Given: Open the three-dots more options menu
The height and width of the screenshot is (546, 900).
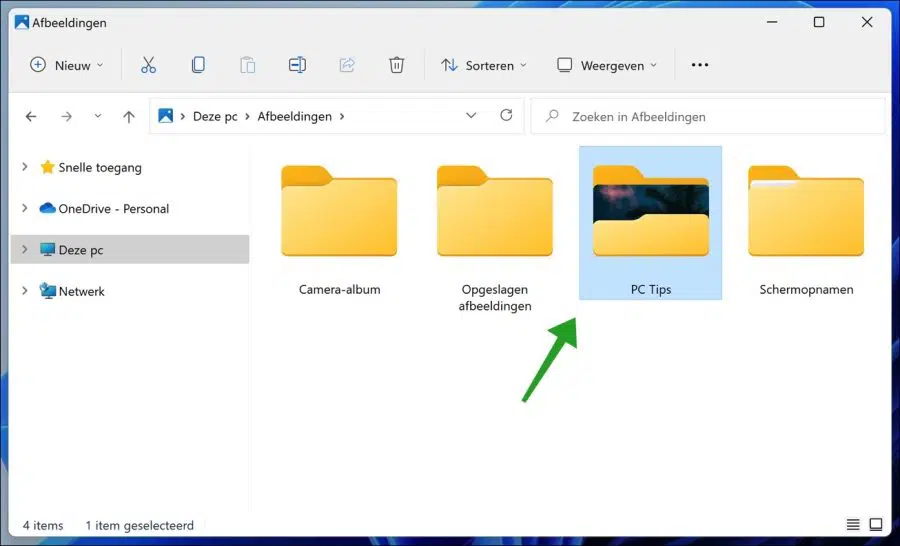Looking at the screenshot, I should point(700,65).
